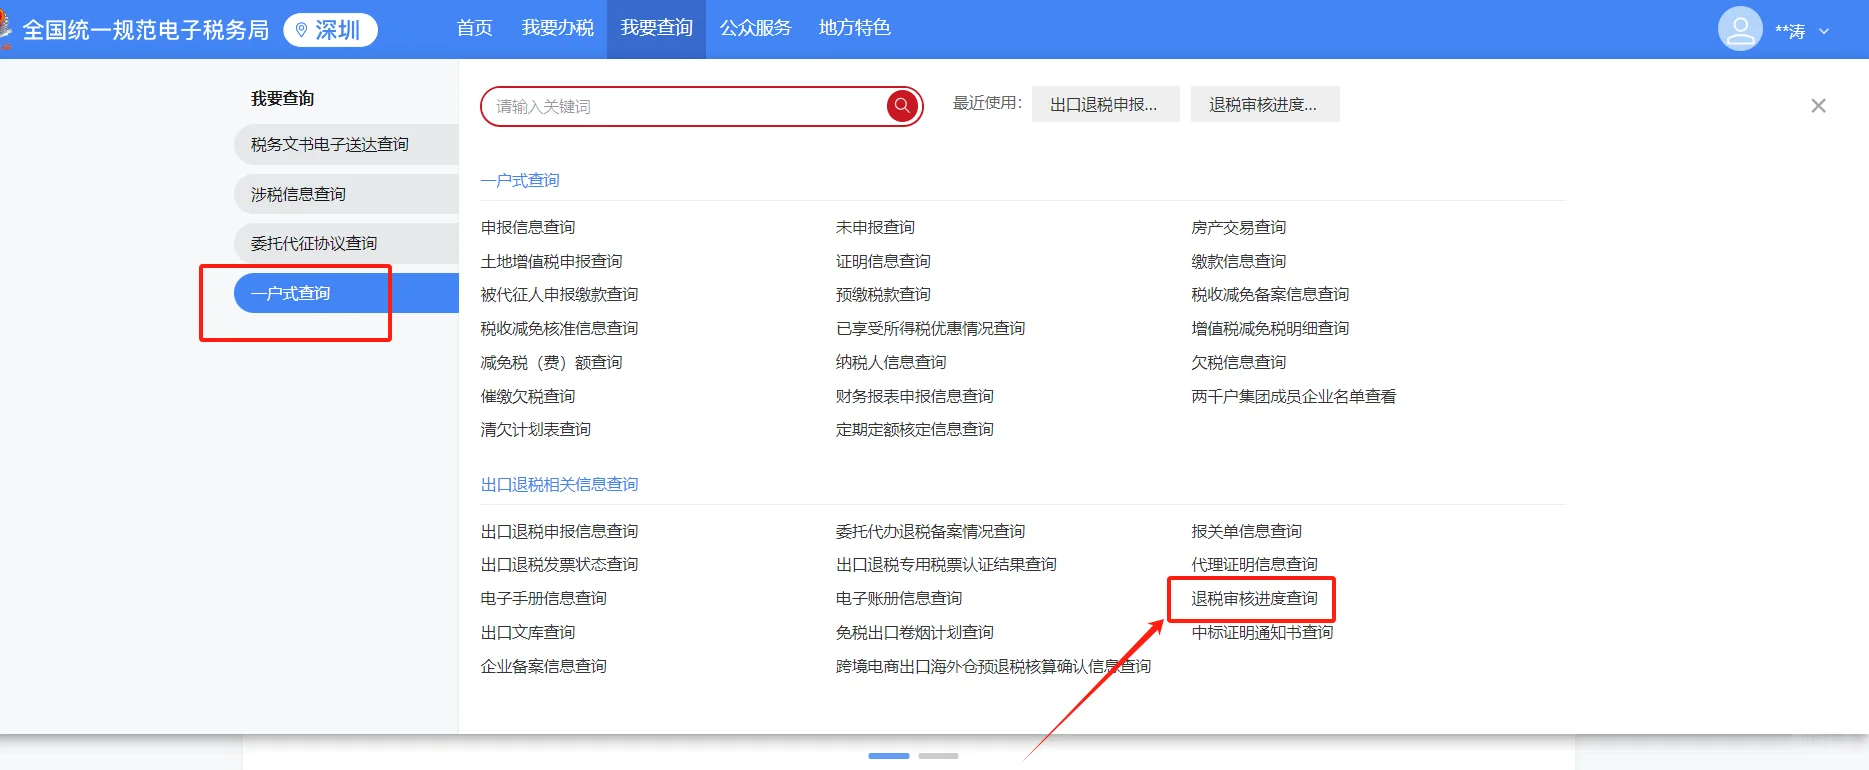Open 财务报表申报信息查询 link
The width and height of the screenshot is (1869, 770).
[915, 396]
